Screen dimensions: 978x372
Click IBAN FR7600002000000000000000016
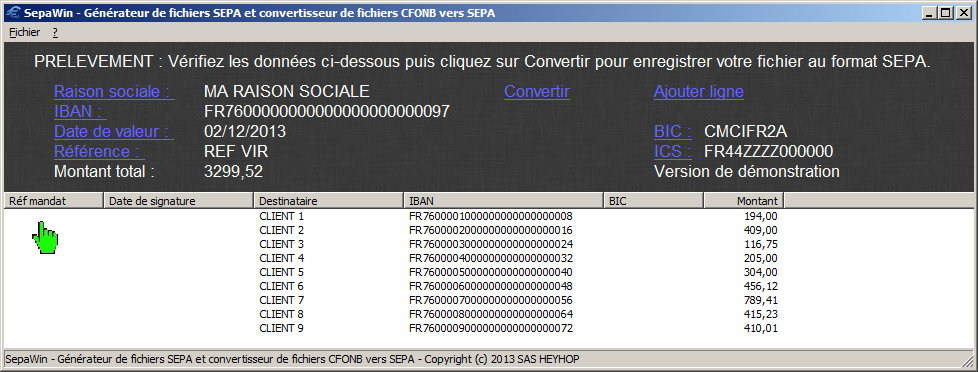point(490,230)
